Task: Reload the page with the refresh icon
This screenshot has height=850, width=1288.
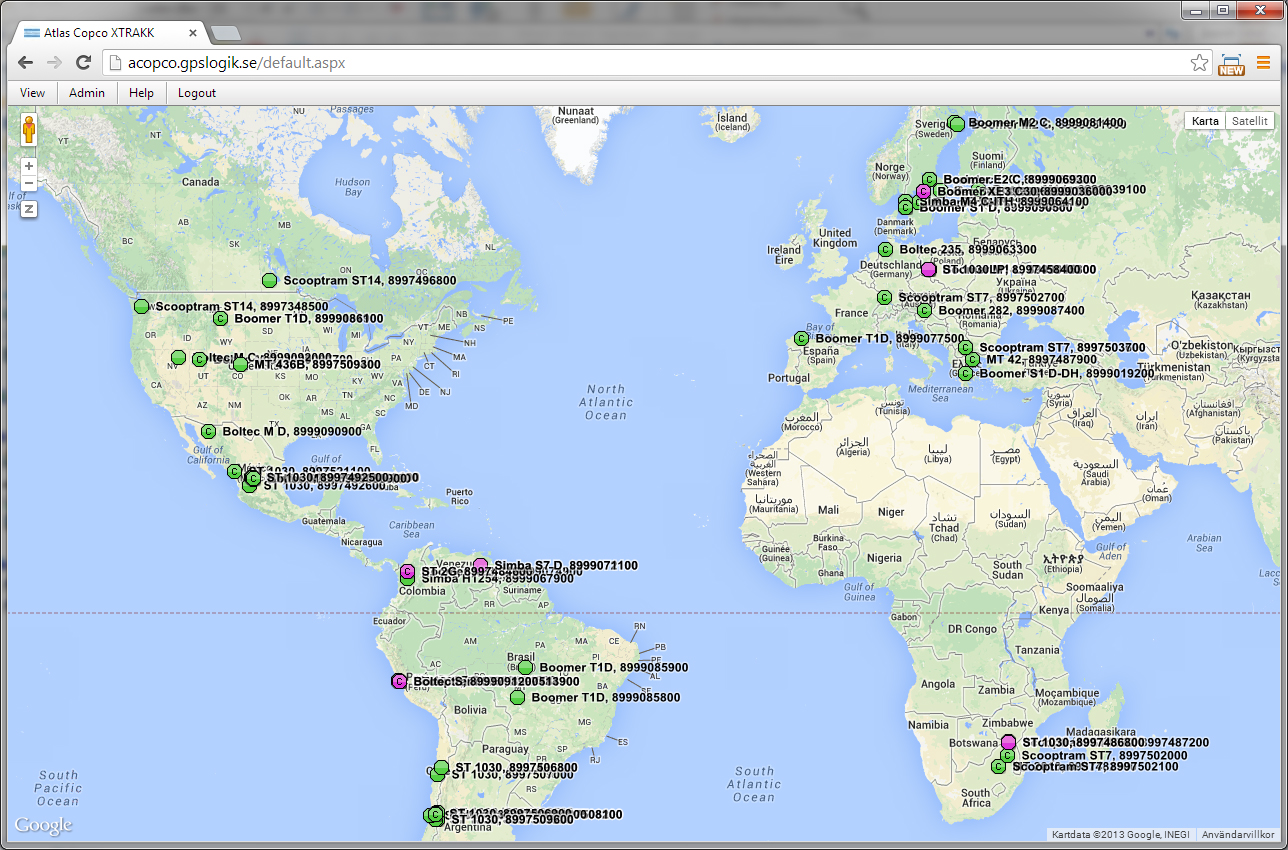Action: (x=84, y=63)
